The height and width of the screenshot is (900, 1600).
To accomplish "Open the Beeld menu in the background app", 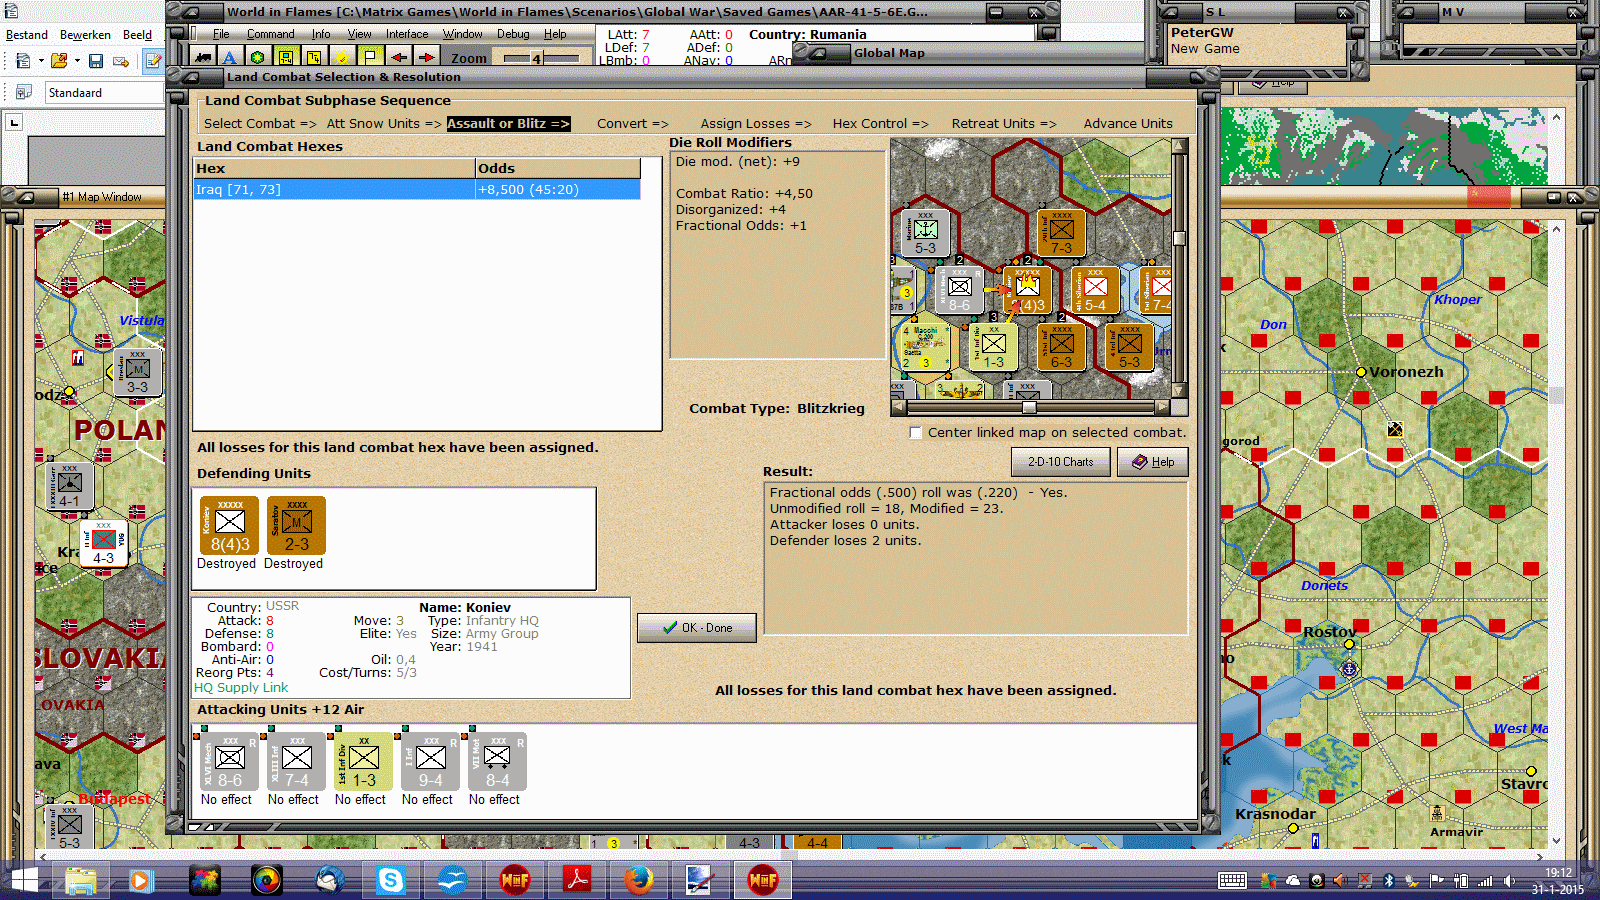I will pyautogui.click(x=138, y=35).
